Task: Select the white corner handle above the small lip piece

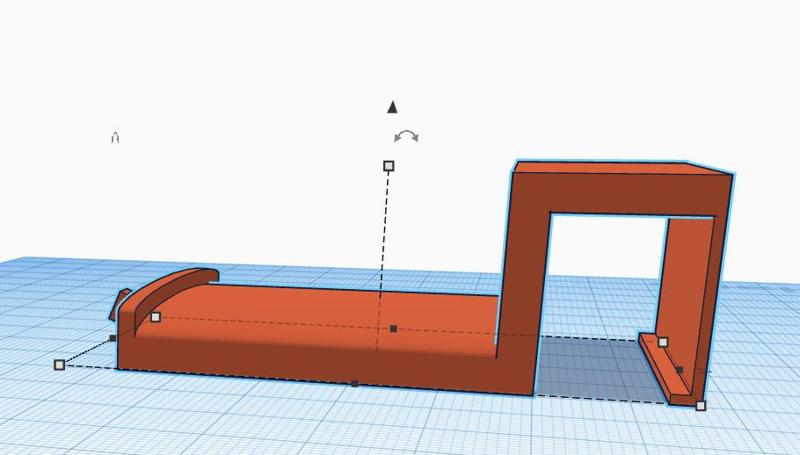Action: [x=663, y=342]
